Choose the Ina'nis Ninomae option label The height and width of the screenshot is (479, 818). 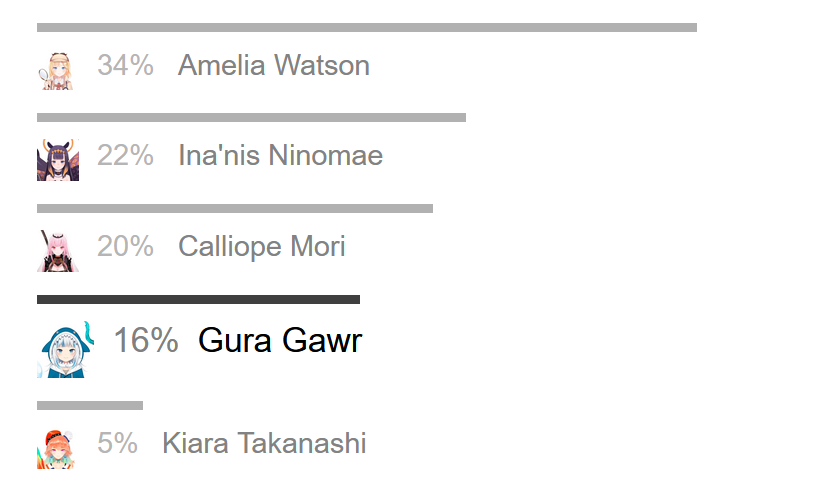[x=281, y=155]
